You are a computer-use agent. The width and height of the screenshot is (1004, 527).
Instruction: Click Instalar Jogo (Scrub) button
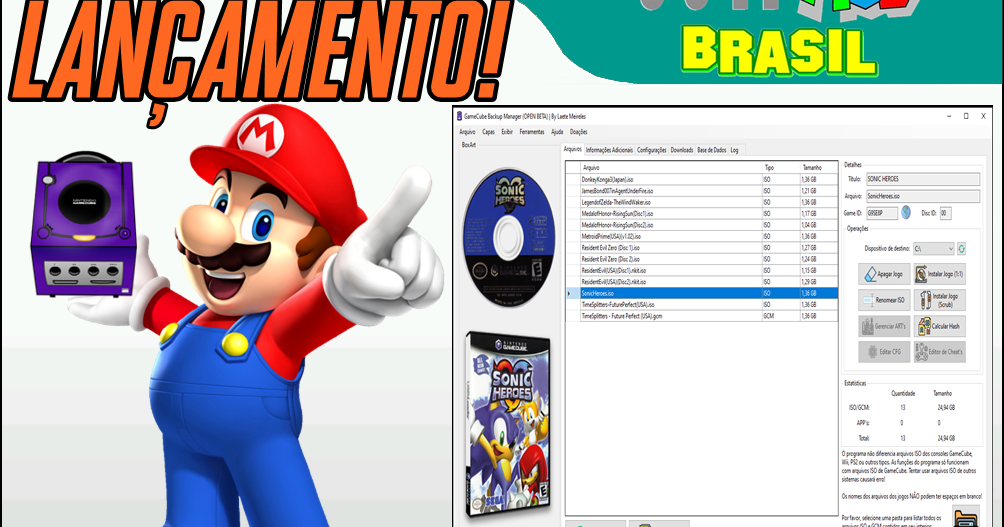(x=939, y=300)
